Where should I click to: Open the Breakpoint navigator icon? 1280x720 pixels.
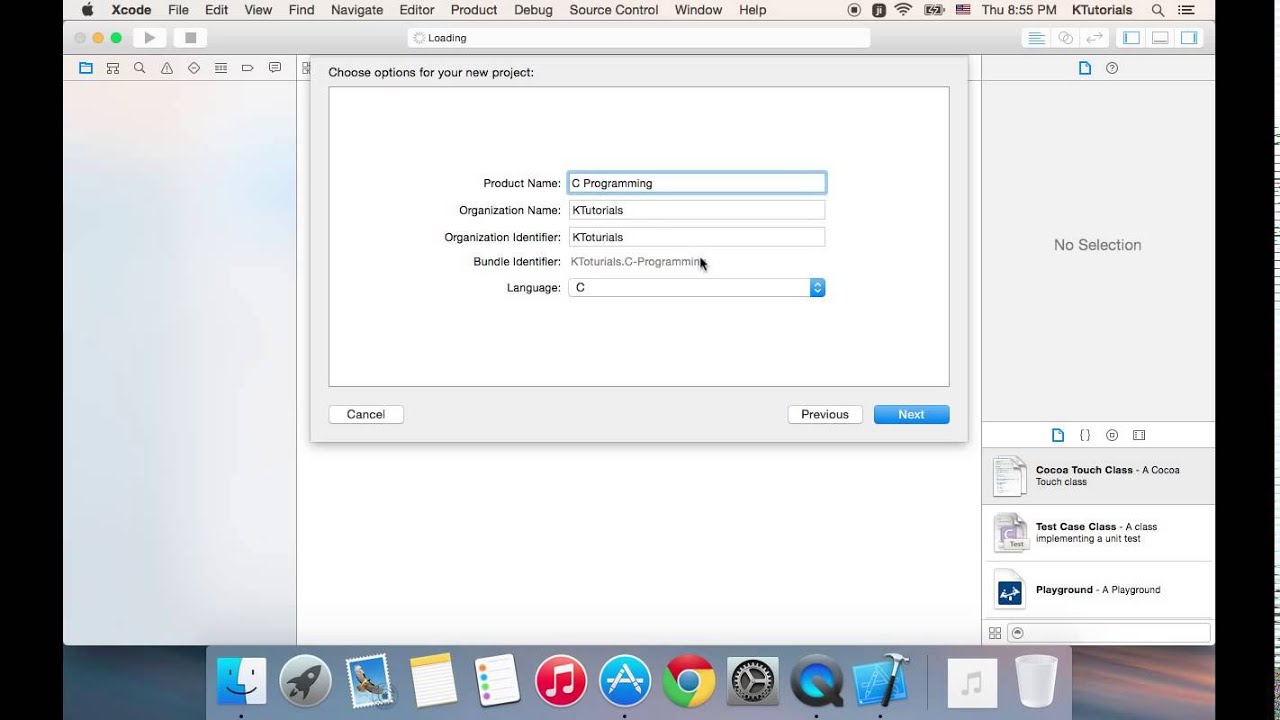click(x=248, y=68)
